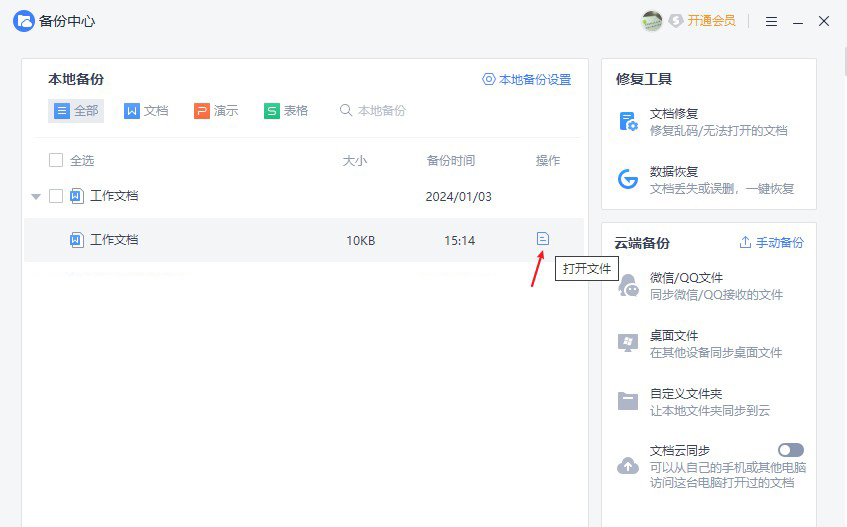Screen dimensions: 847x527
Task: Click the 让本地文件夹同步到云 description
Action: click(710, 410)
